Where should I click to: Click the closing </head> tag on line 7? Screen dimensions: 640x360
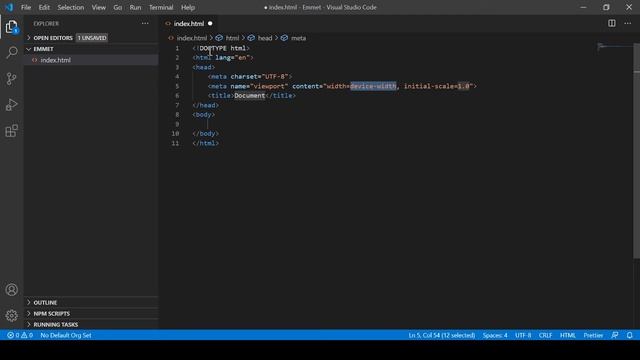[206, 105]
